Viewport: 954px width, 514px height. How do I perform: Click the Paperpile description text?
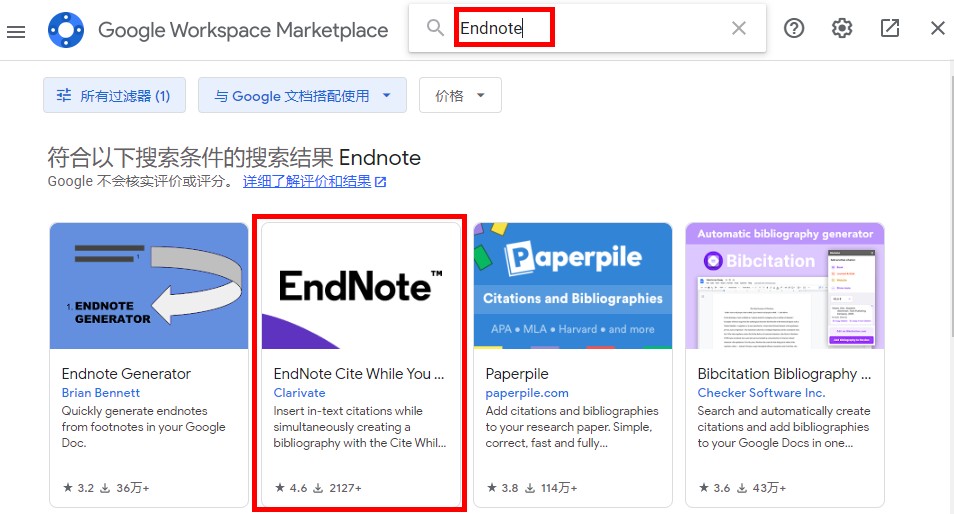572,427
